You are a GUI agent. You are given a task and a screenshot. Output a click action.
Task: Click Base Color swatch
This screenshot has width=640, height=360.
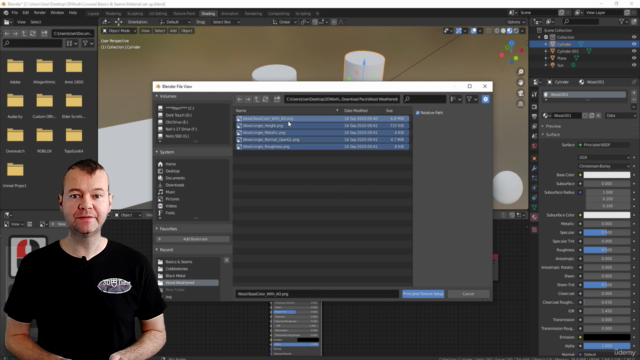pos(607,175)
